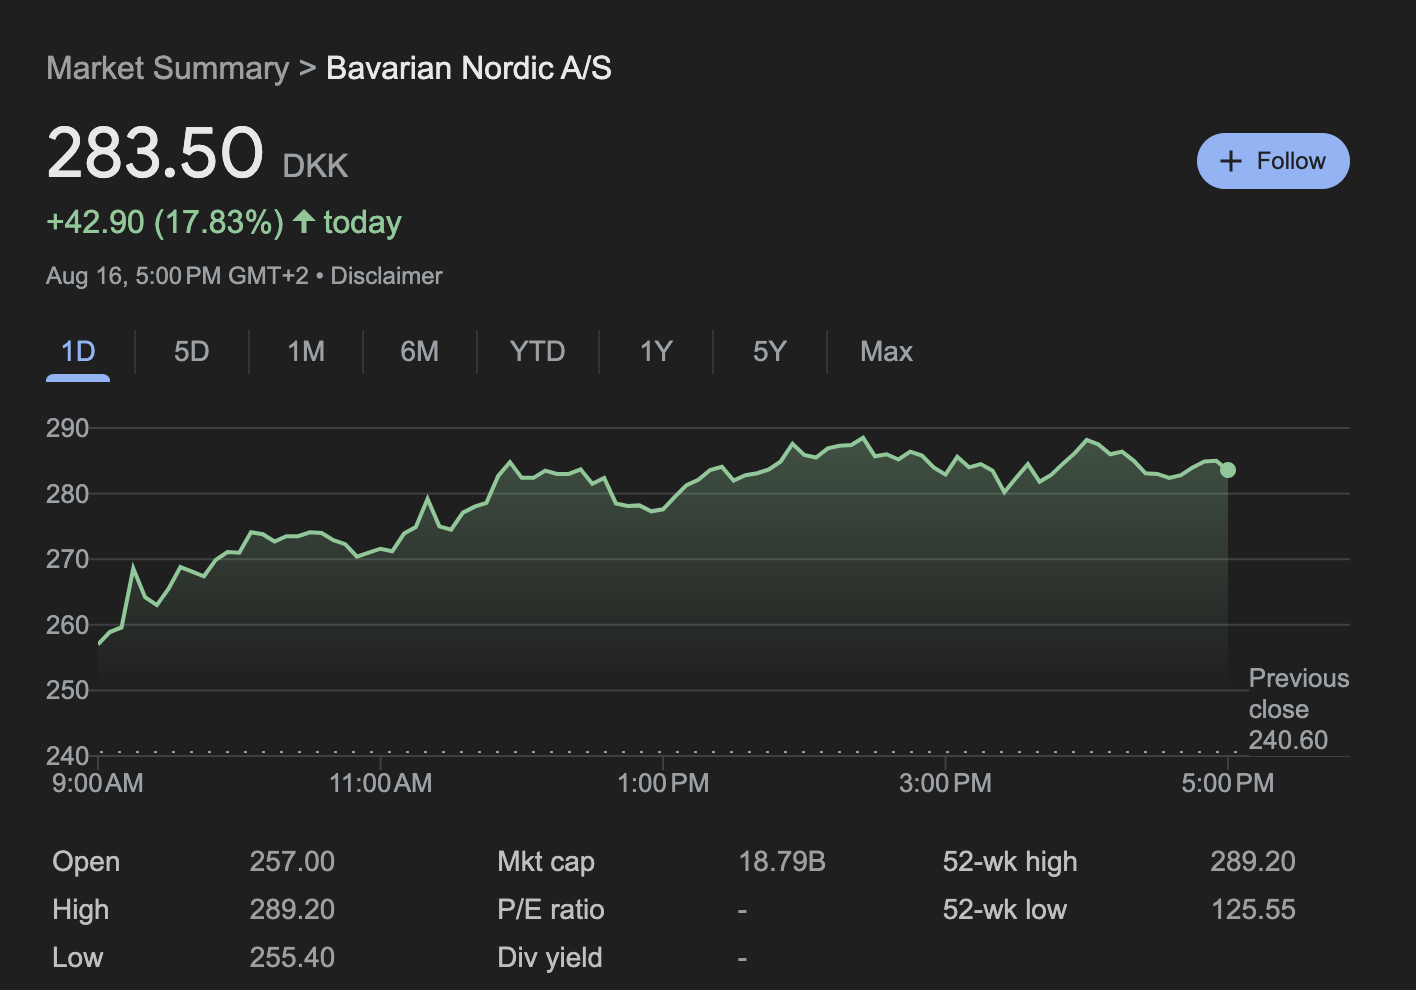The height and width of the screenshot is (990, 1416).
Task: Click the P/E ratio label
Action: [x=551, y=910]
